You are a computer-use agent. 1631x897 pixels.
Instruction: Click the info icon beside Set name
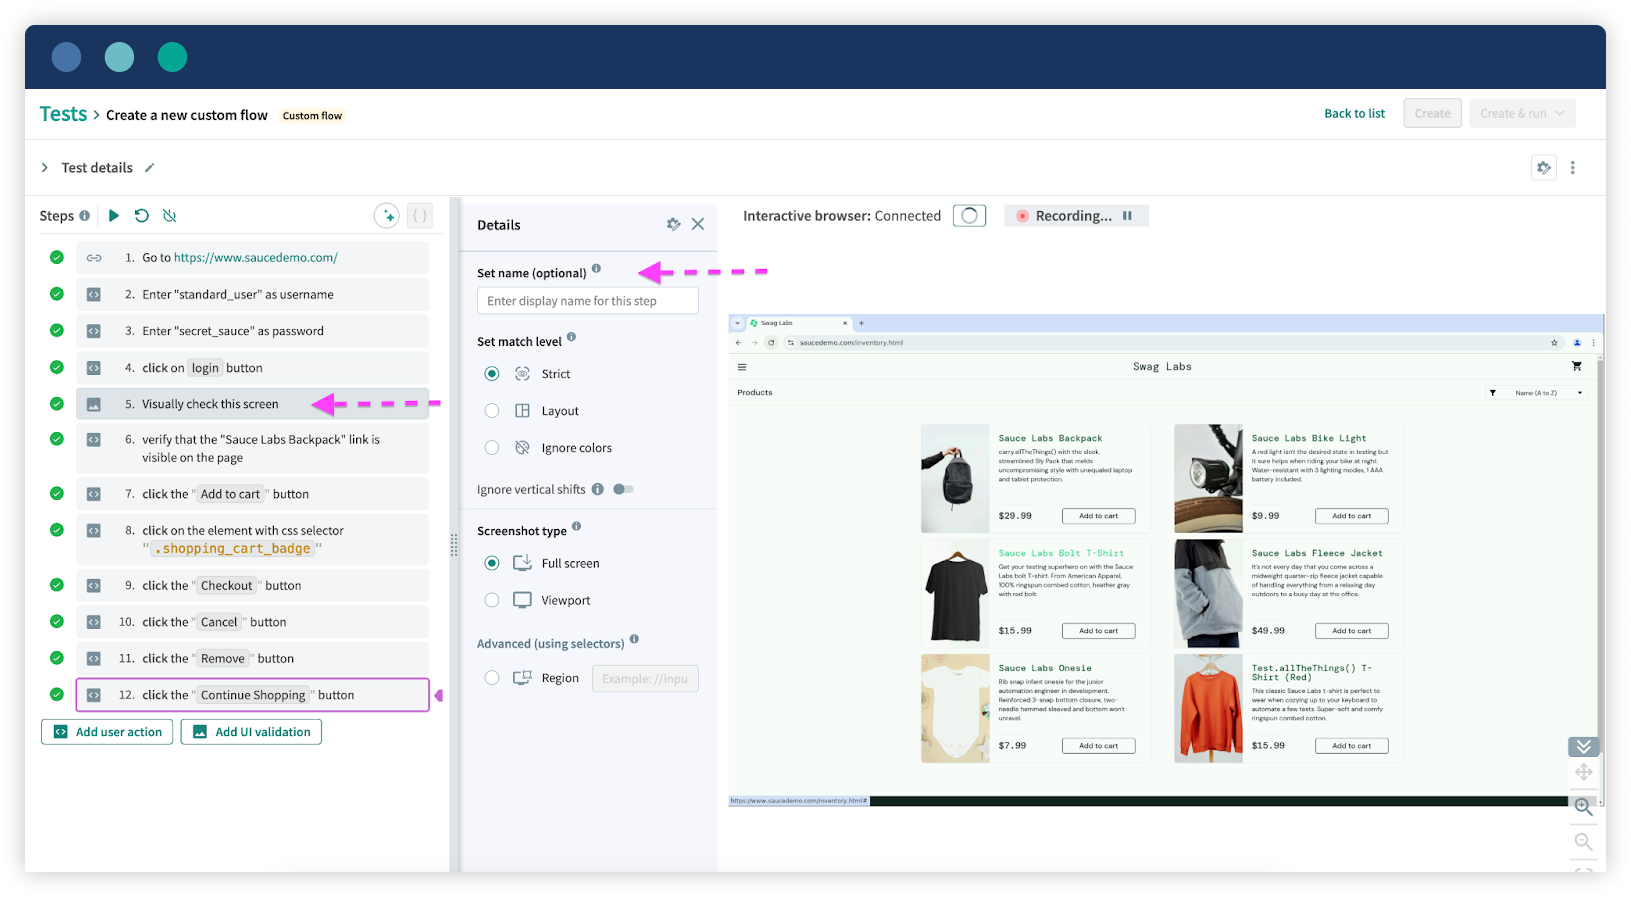pos(596,268)
